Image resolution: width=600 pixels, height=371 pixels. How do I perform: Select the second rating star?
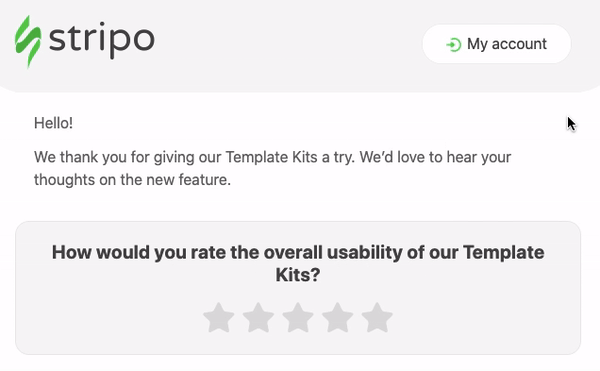(258, 317)
